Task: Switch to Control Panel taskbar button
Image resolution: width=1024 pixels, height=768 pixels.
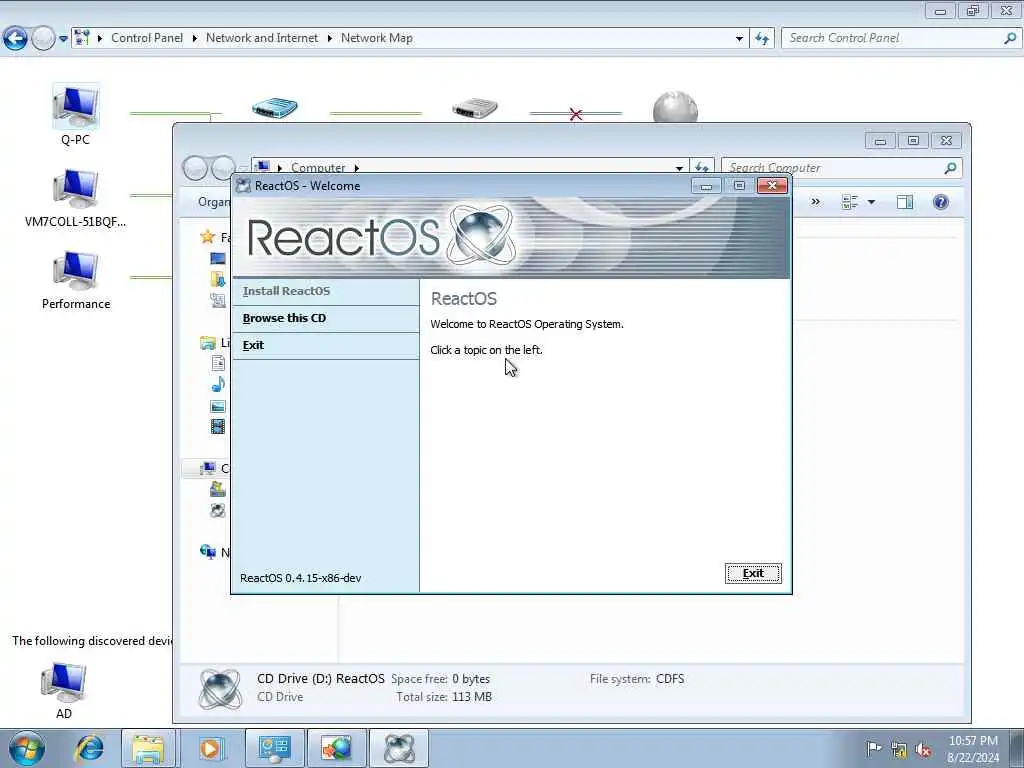Action: click(x=274, y=748)
